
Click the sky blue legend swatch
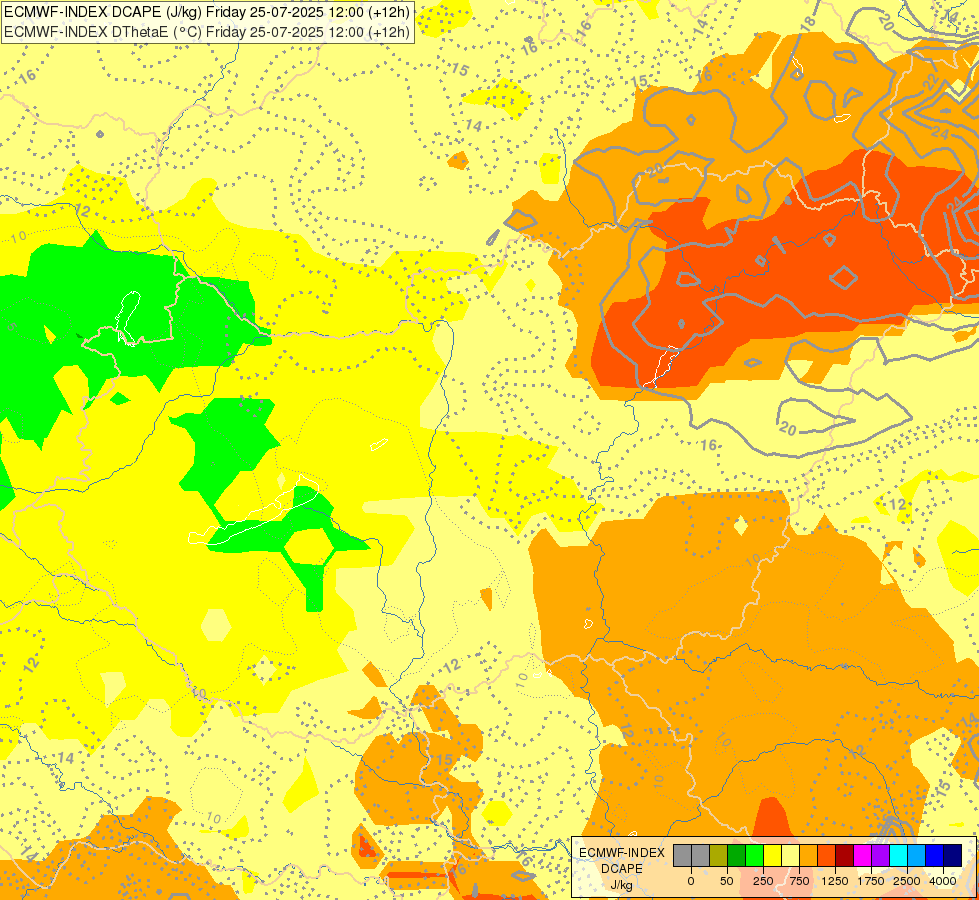point(917,856)
